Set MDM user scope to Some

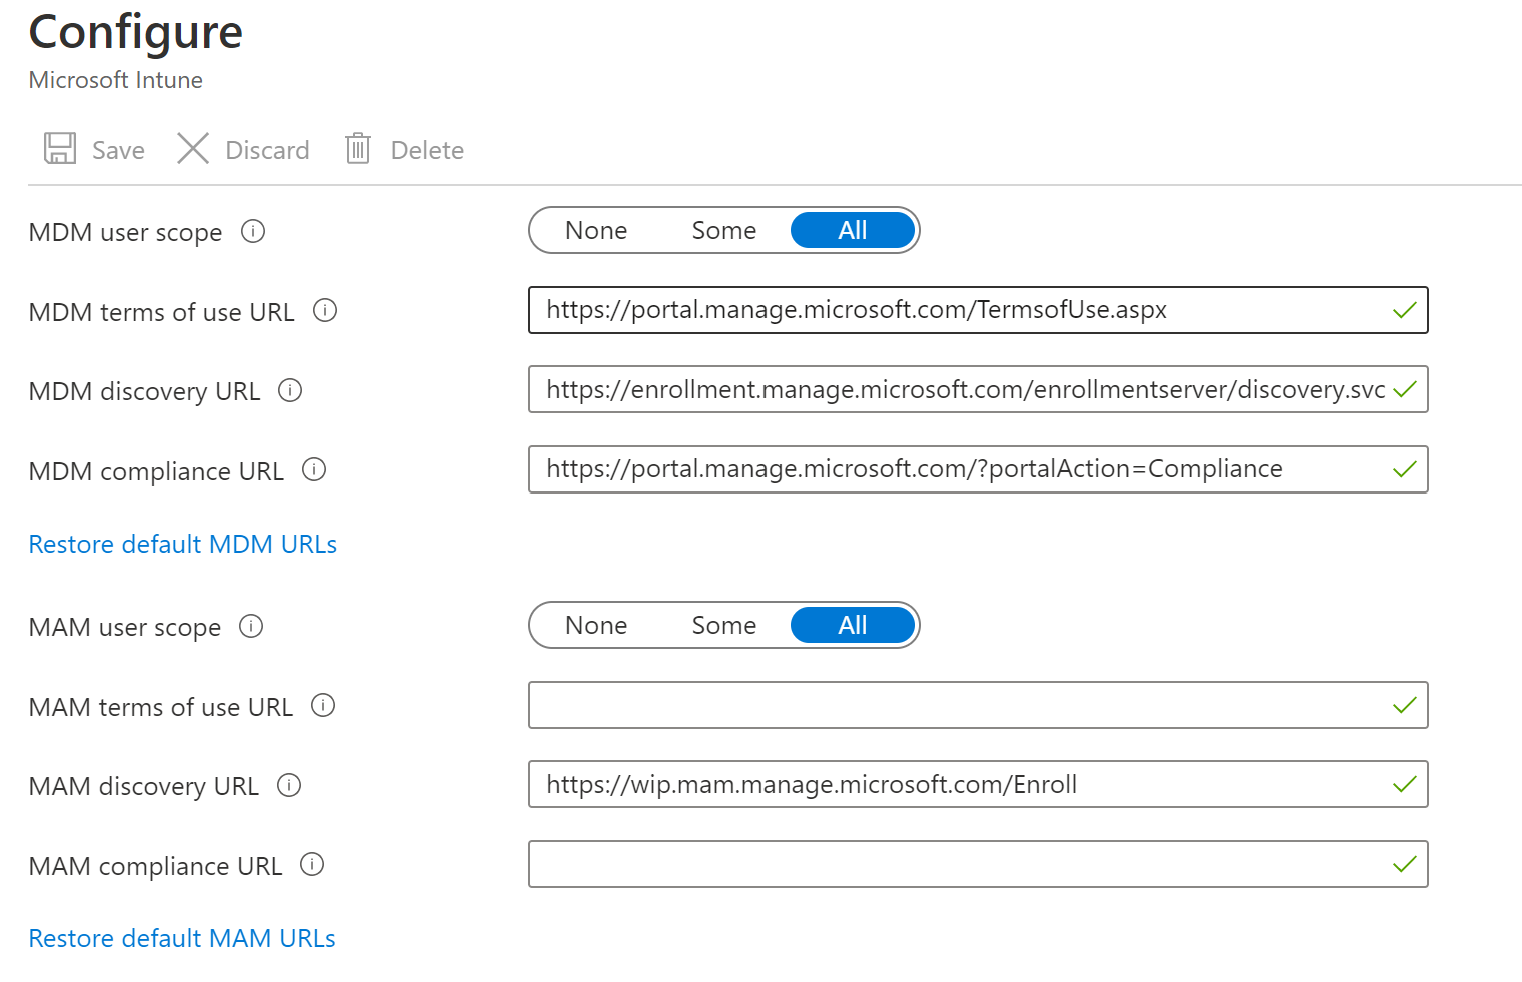click(723, 231)
